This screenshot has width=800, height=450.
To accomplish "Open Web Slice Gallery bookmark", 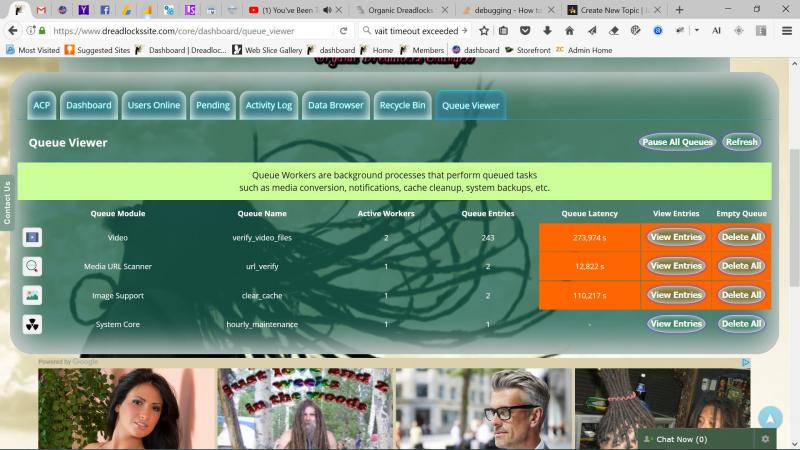I will pos(267,50).
